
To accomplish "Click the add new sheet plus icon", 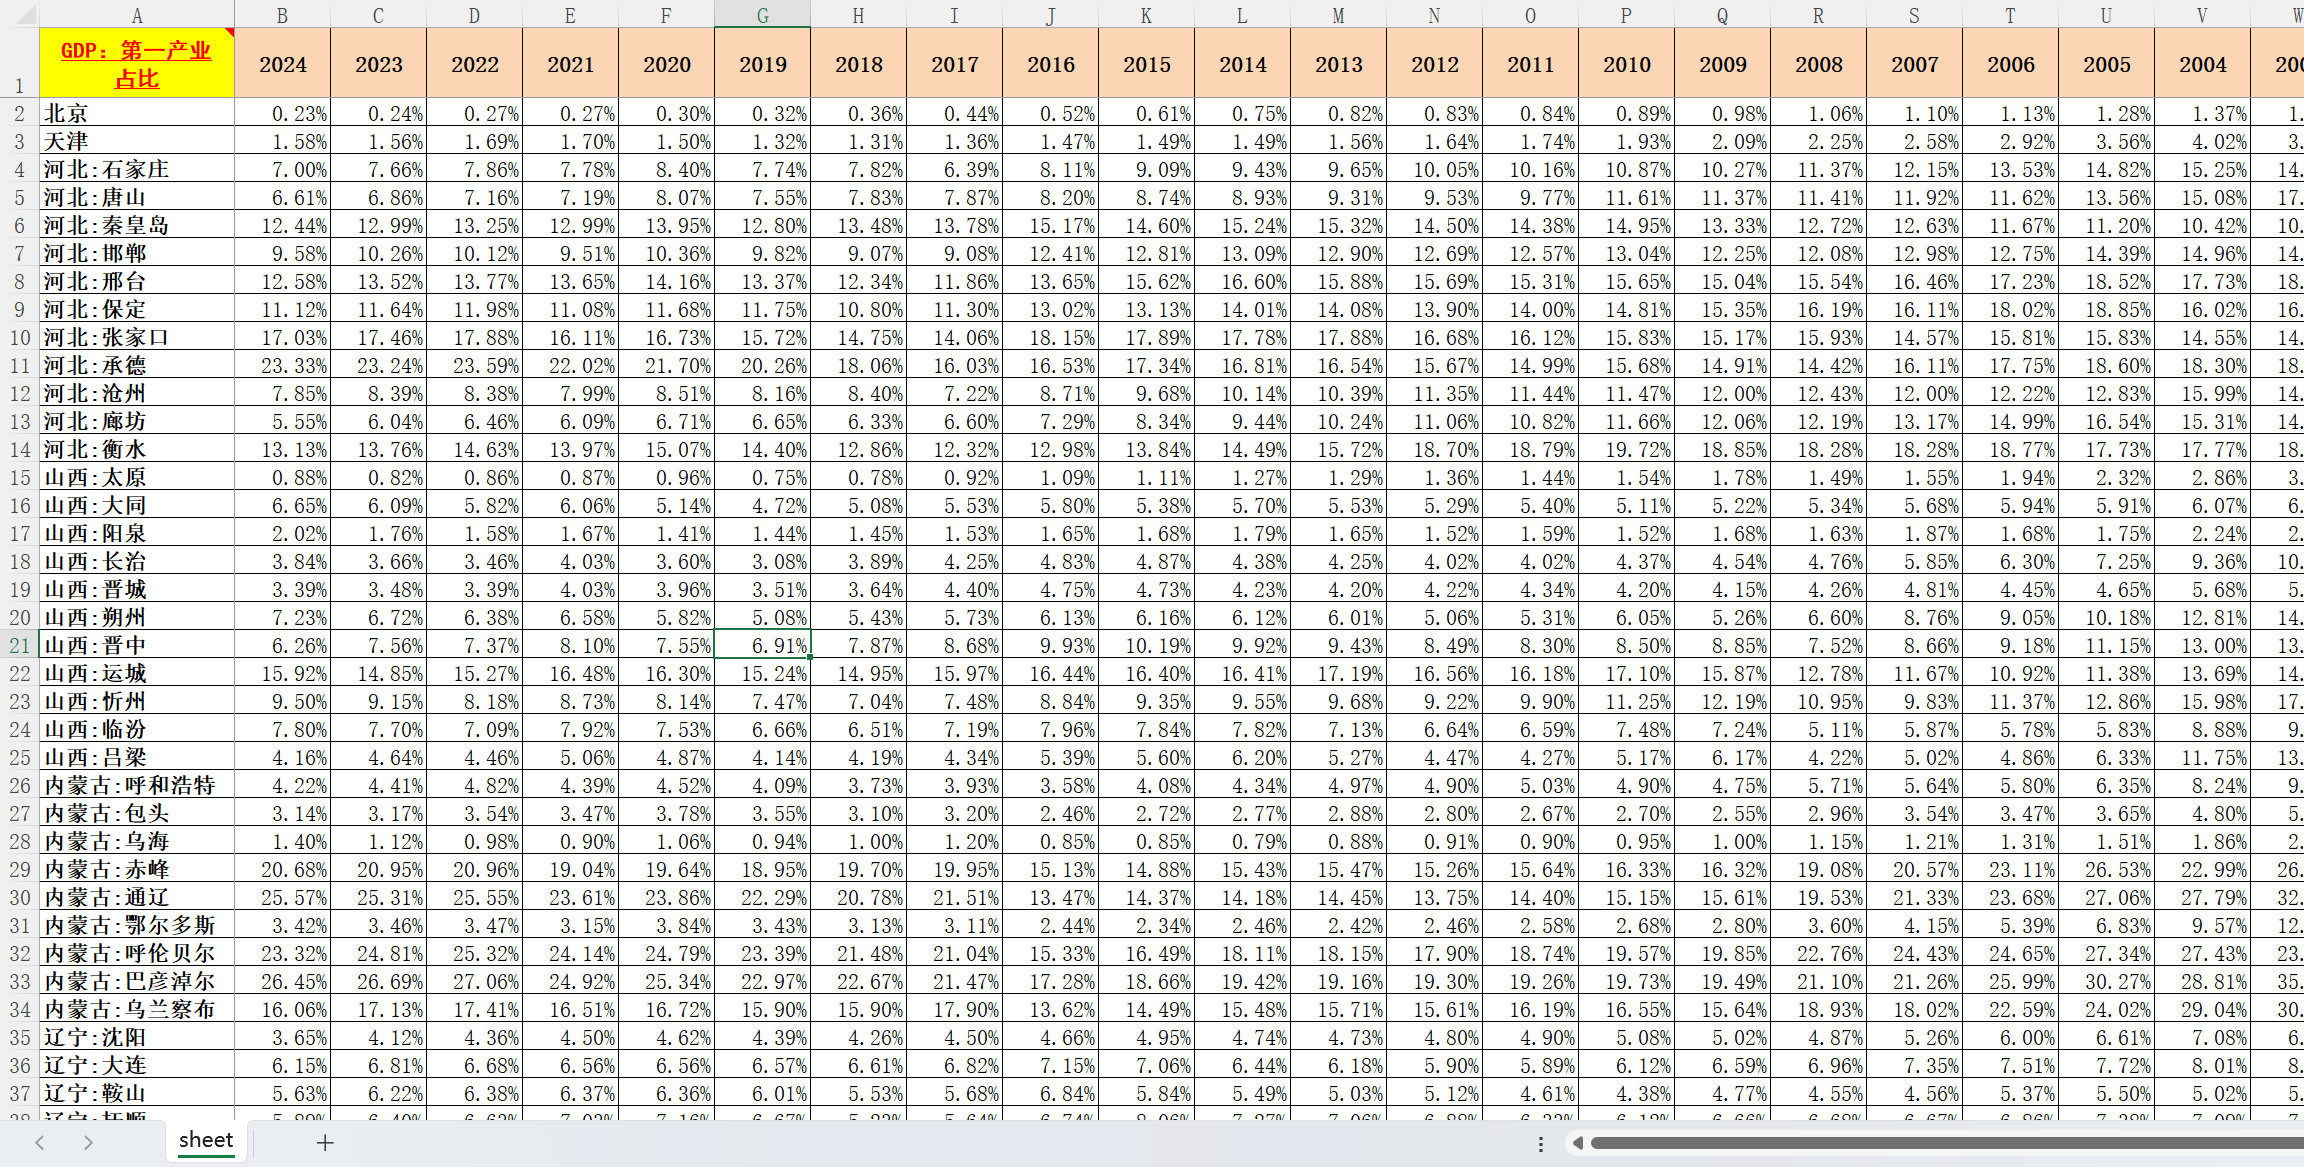I will pyautogui.click(x=325, y=1142).
